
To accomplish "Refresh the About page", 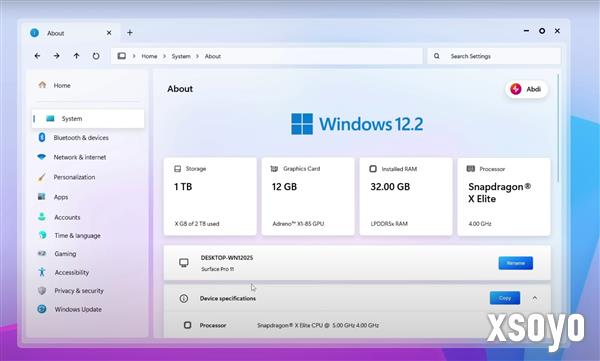I will point(96,56).
